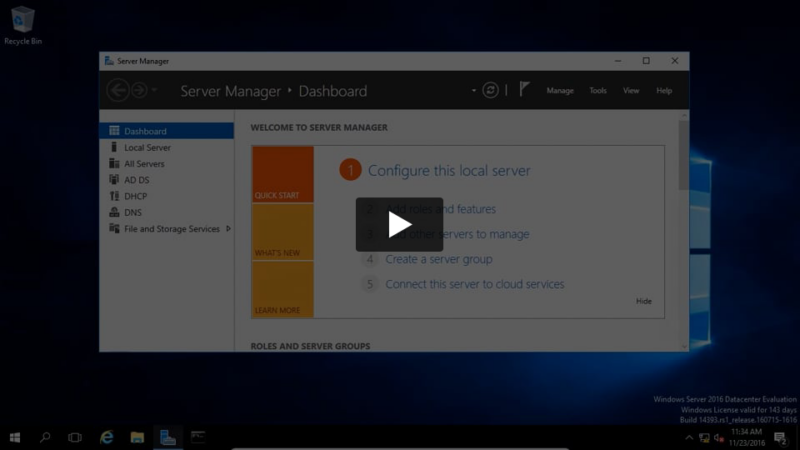This screenshot has height=450, width=800.
Task: Open the Manage menu
Action: point(560,91)
